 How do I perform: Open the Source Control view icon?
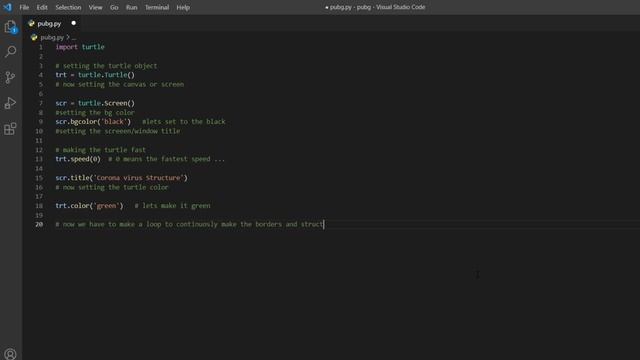coord(10,77)
